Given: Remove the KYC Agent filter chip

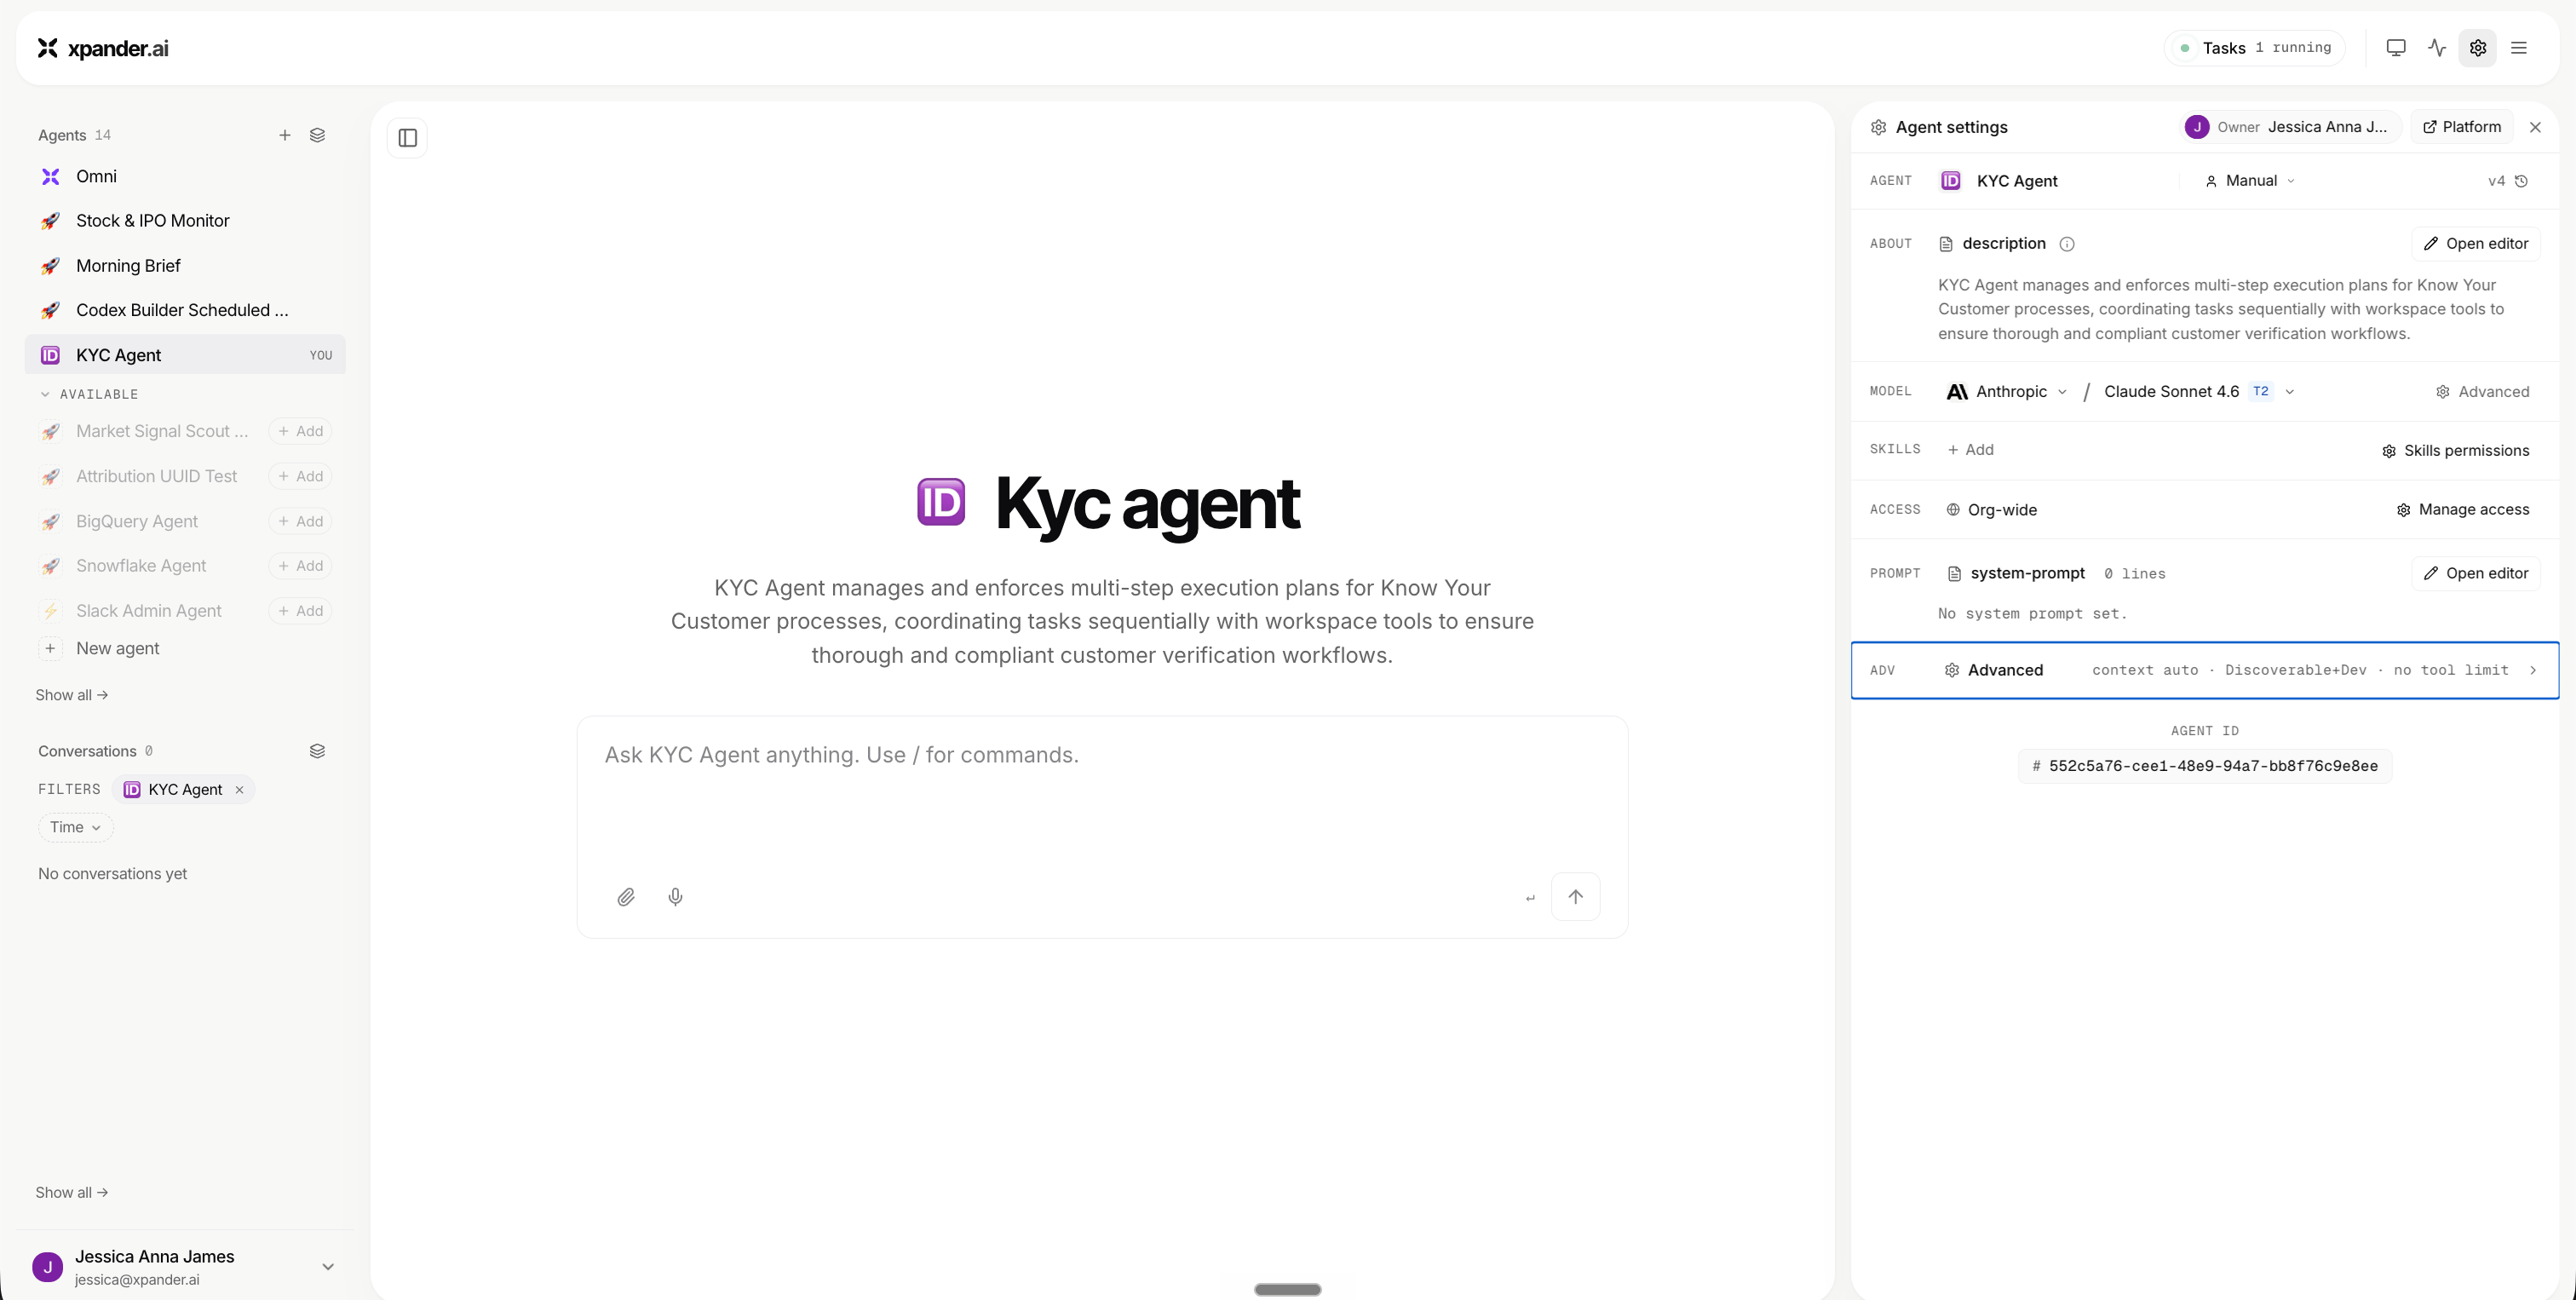Looking at the screenshot, I should click(239, 790).
